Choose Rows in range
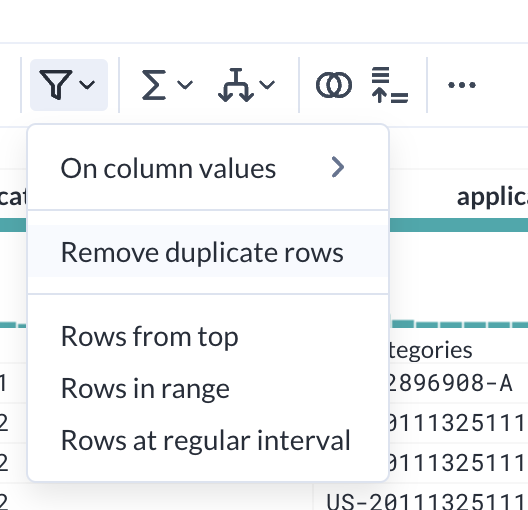The width and height of the screenshot is (528, 510). pyautogui.click(x=208, y=388)
